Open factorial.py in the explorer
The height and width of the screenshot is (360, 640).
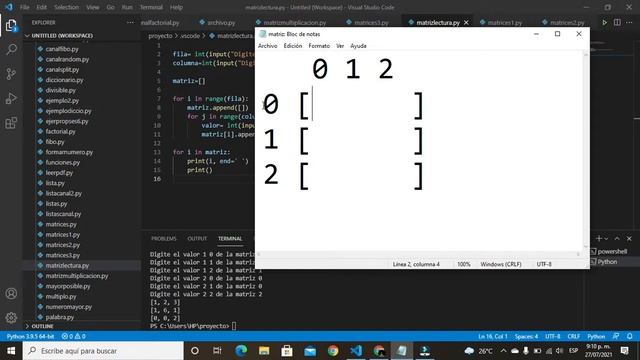pyautogui.click(x=60, y=131)
